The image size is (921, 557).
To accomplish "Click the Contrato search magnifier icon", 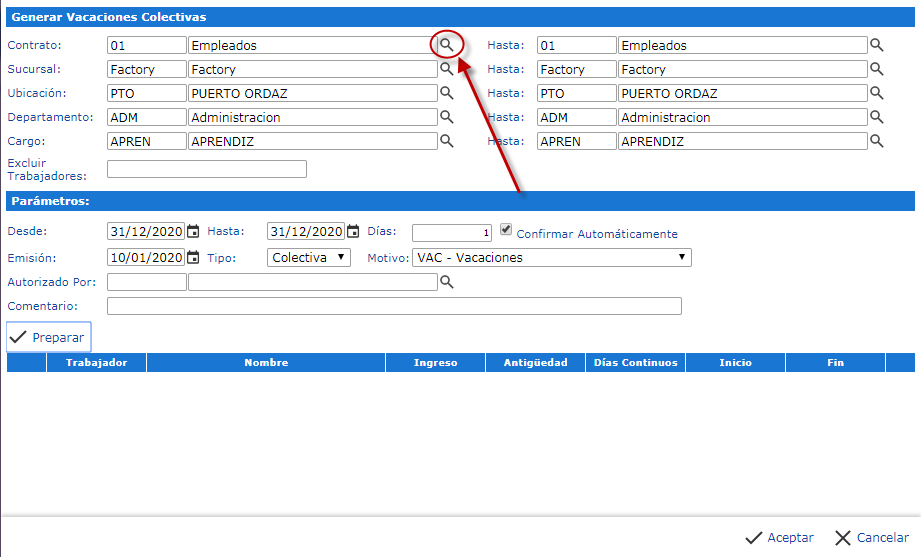I will coord(447,45).
